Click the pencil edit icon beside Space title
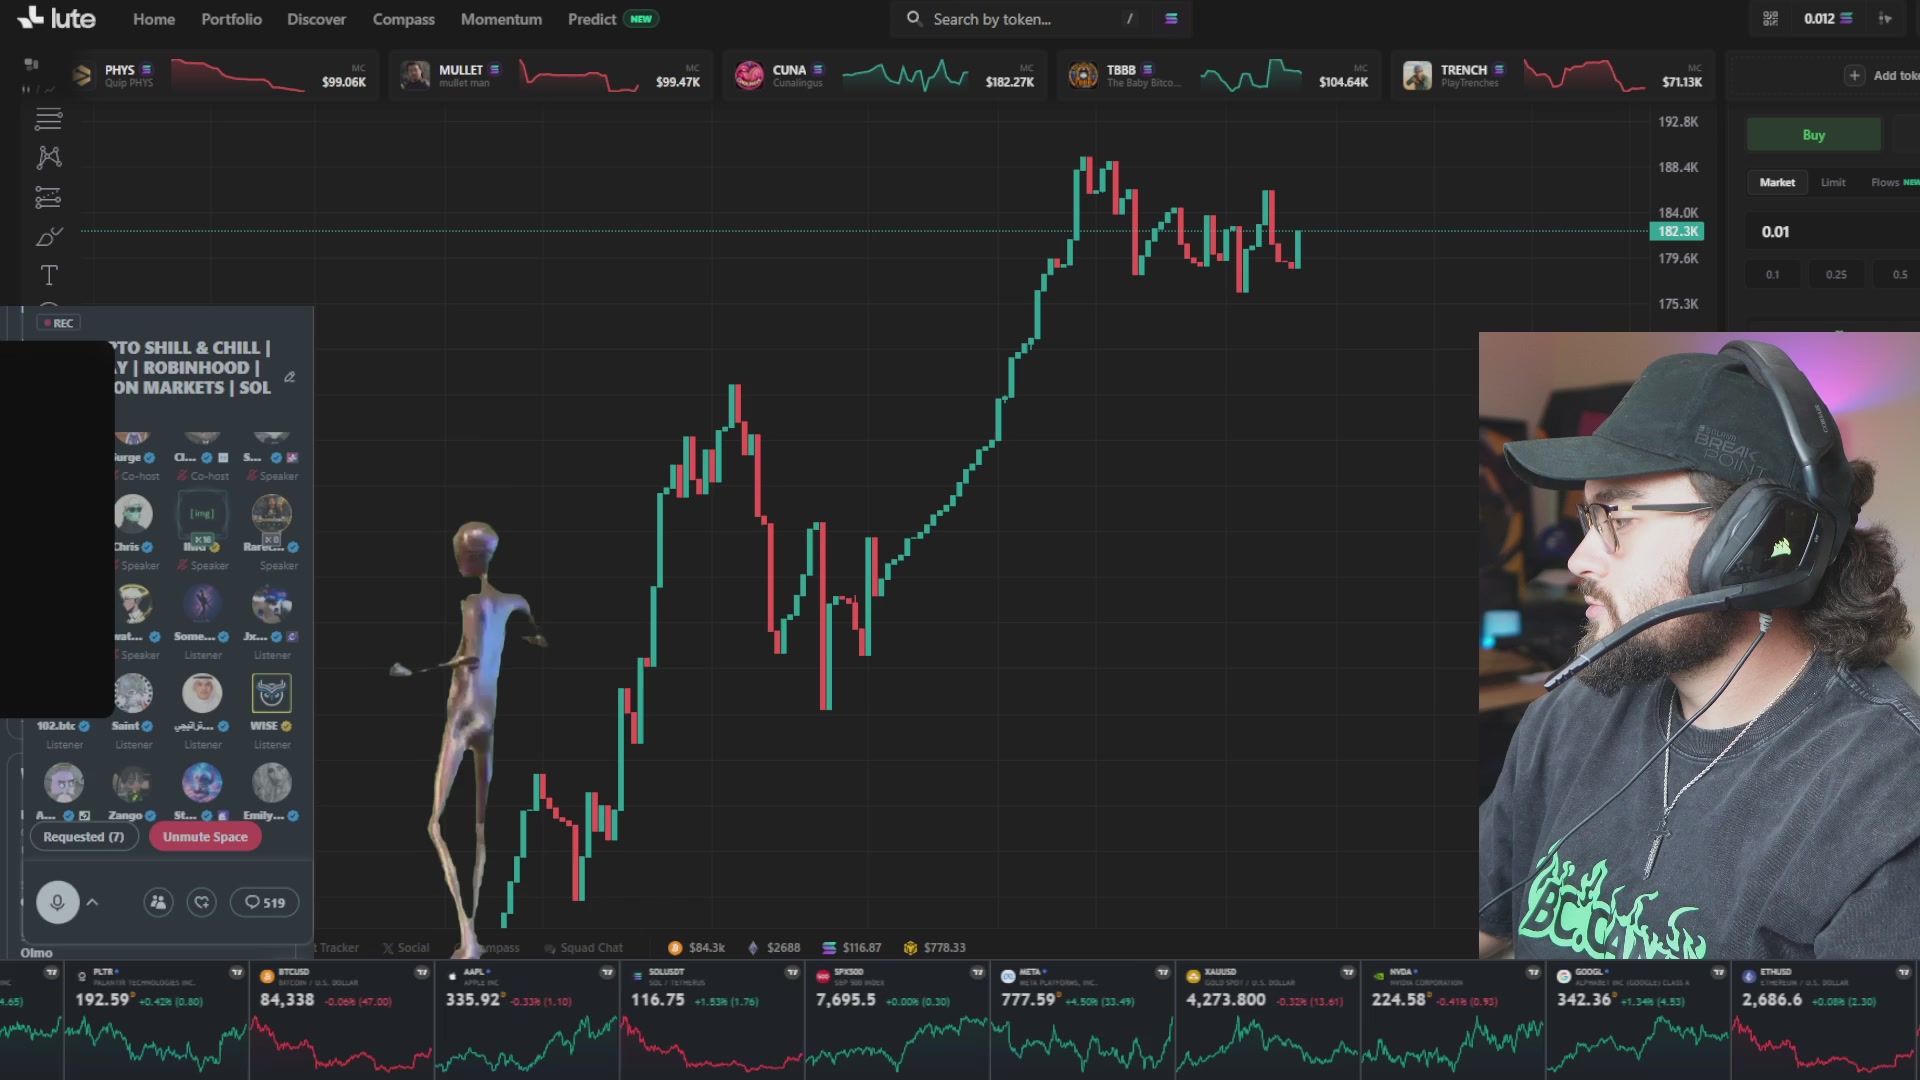The width and height of the screenshot is (1920, 1080). point(290,377)
